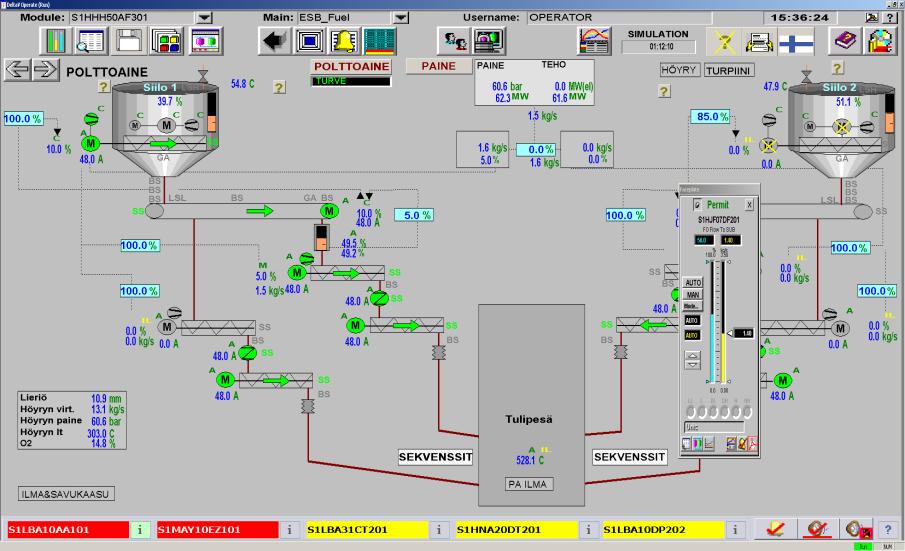Click the user login people icon
The image size is (905, 551).
click(x=454, y=41)
